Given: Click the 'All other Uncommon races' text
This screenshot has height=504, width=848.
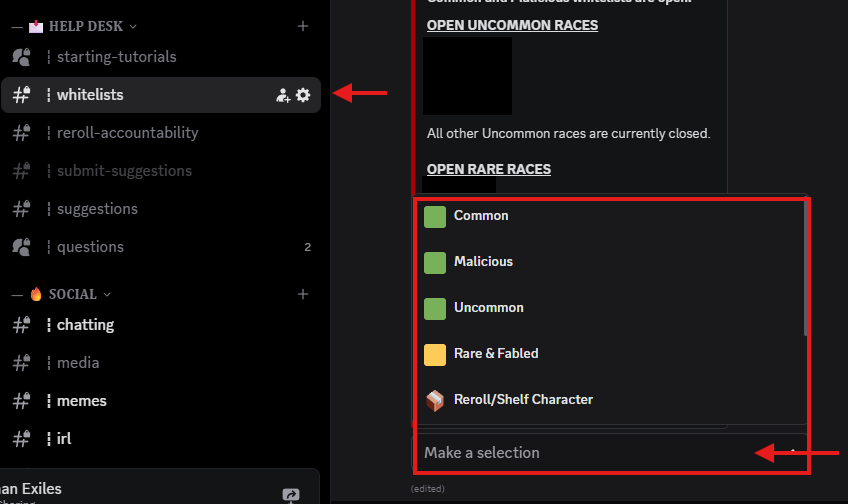Looking at the screenshot, I should (x=568, y=134).
